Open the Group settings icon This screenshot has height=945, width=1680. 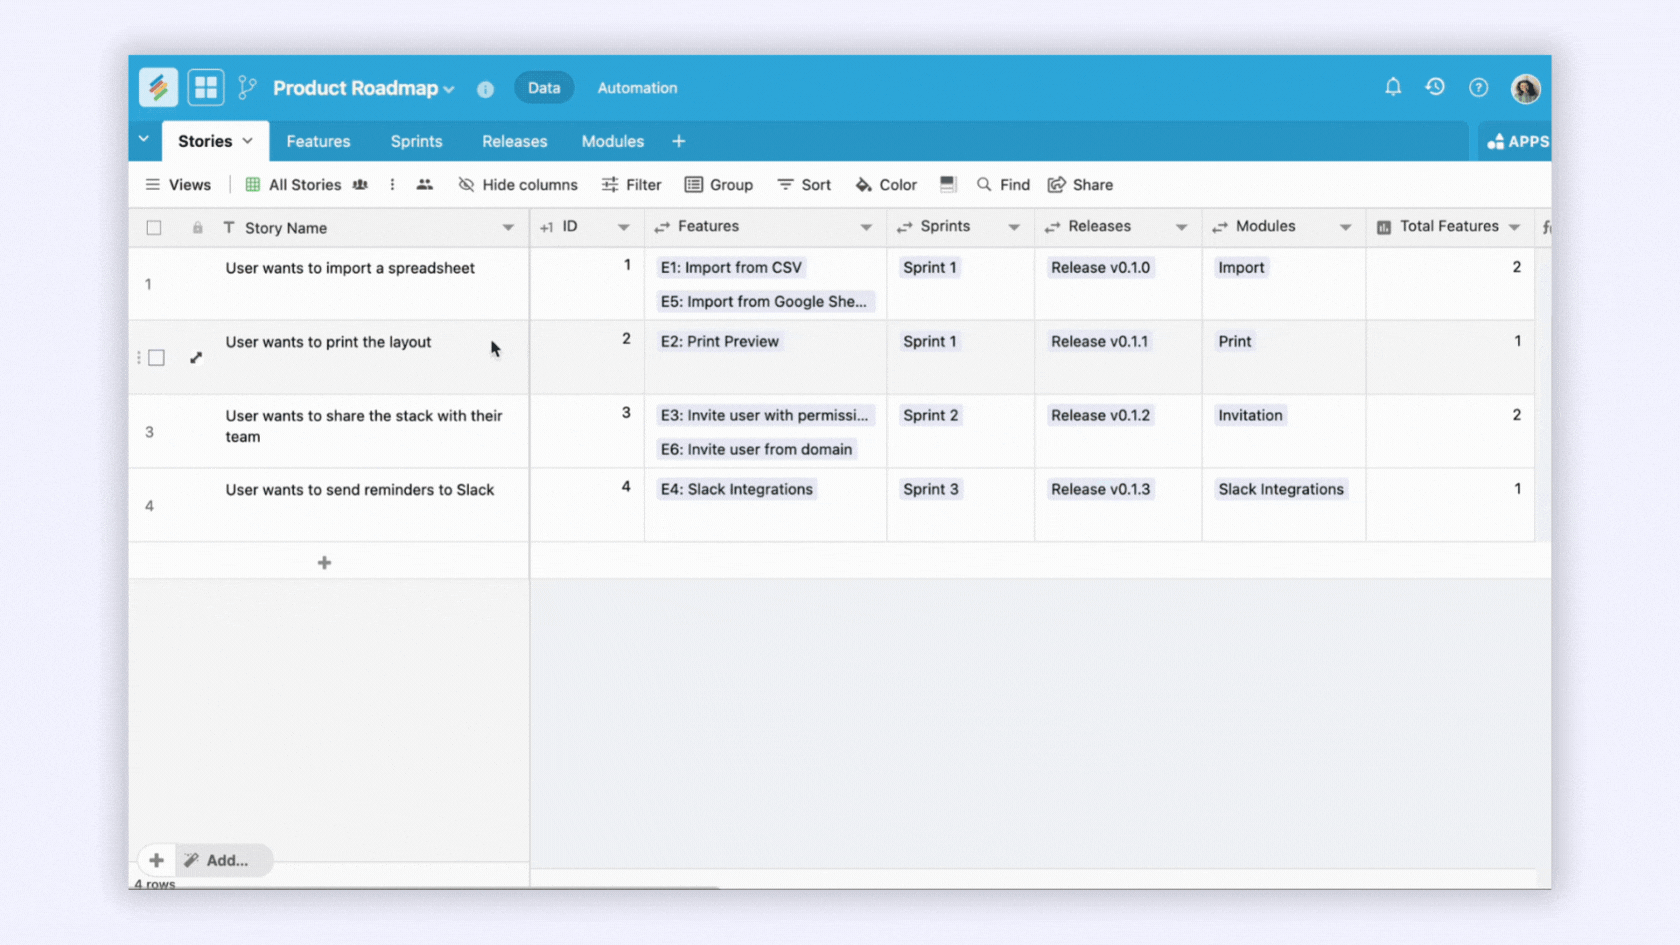tap(719, 184)
